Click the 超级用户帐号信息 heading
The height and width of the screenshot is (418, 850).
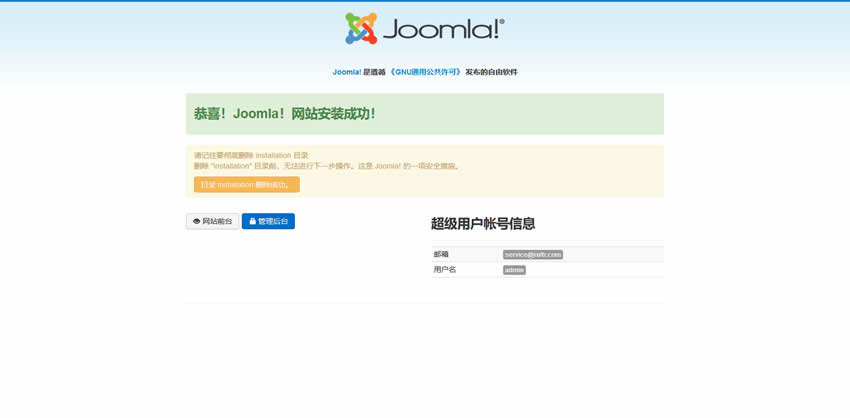point(483,223)
